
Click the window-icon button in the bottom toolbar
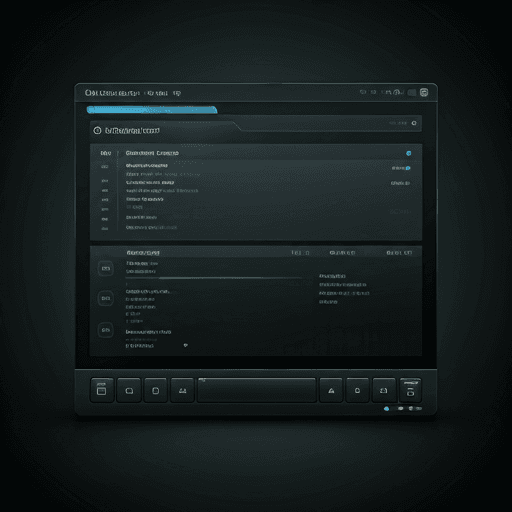(x=102, y=390)
